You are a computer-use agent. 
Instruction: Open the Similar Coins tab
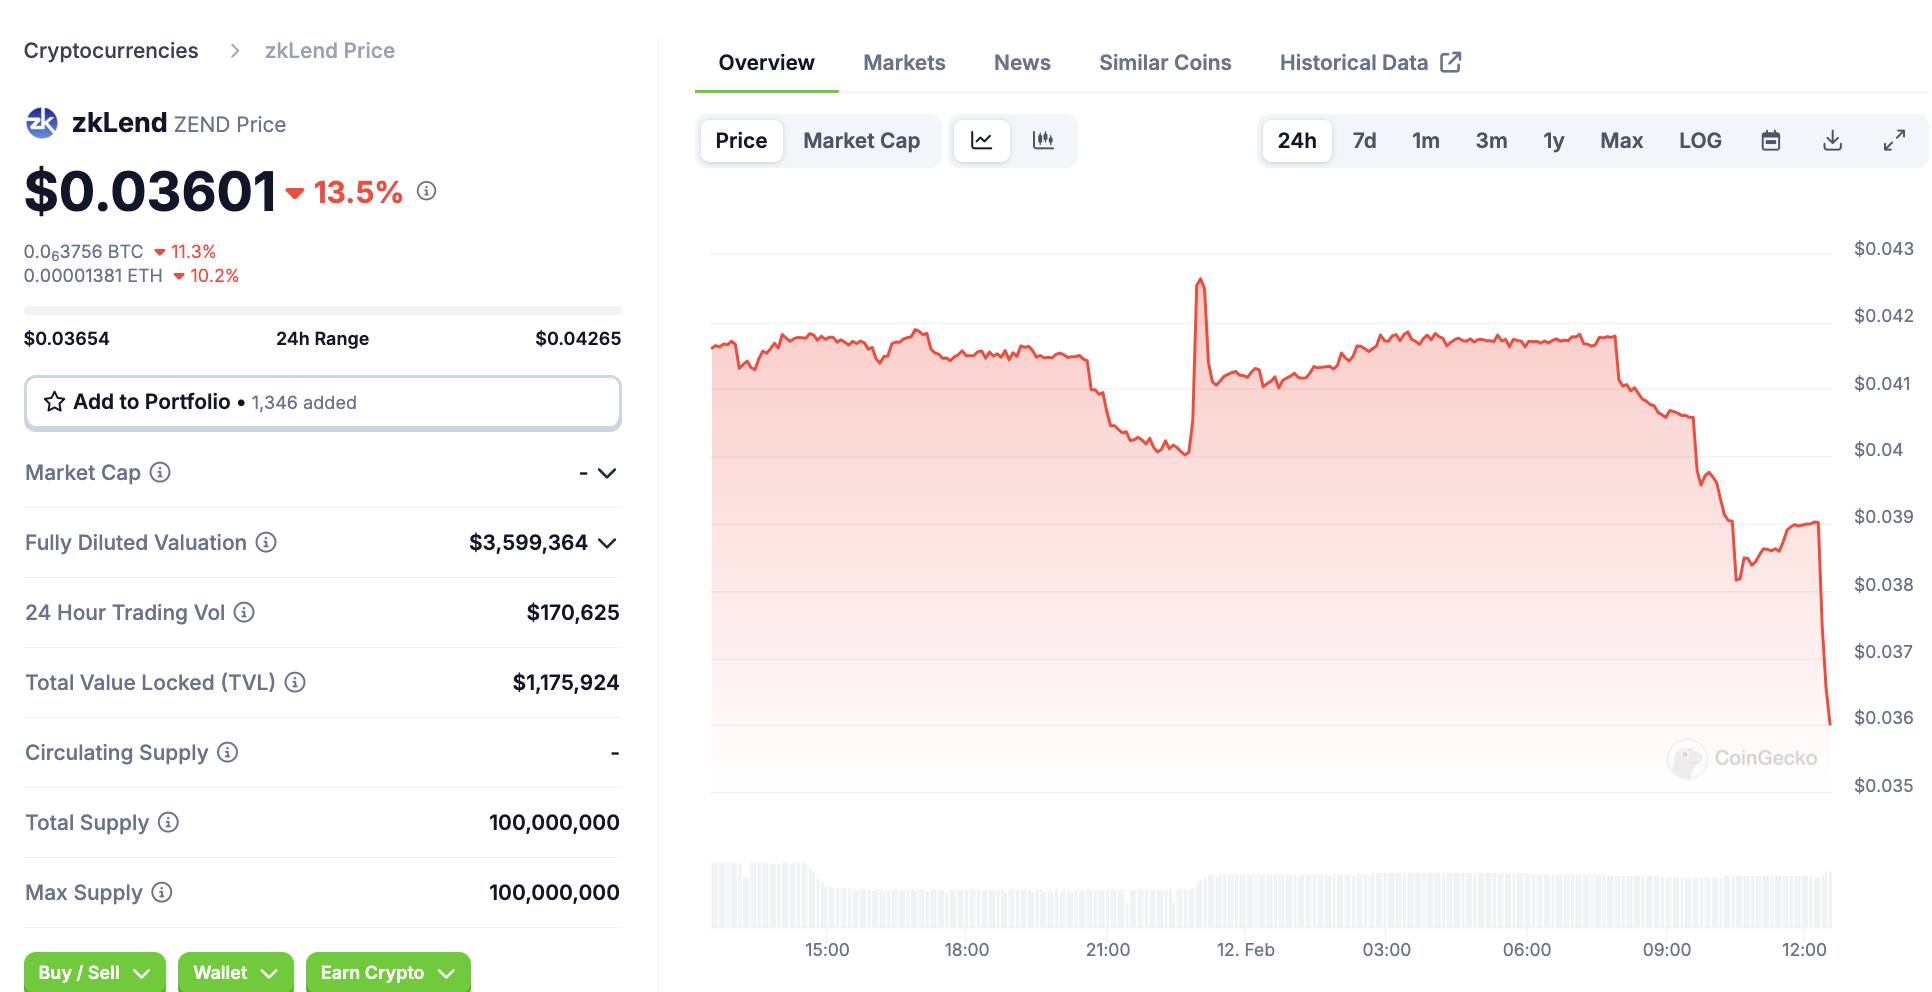pos(1165,63)
